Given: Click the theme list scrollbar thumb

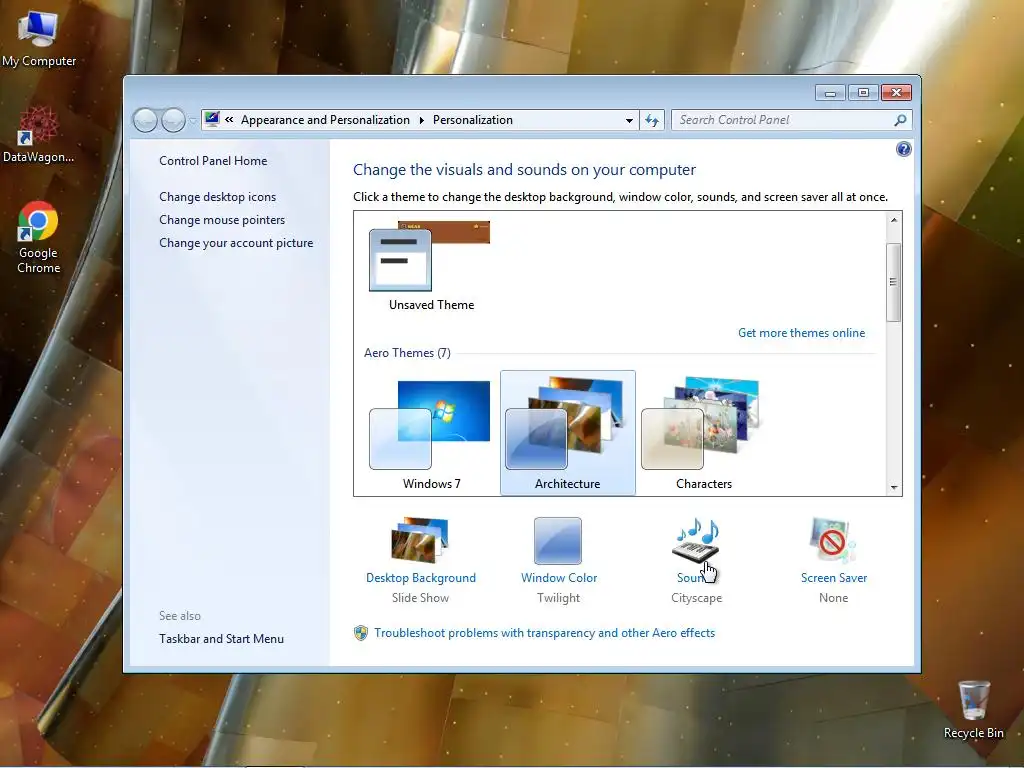Looking at the screenshot, I should pos(894,282).
